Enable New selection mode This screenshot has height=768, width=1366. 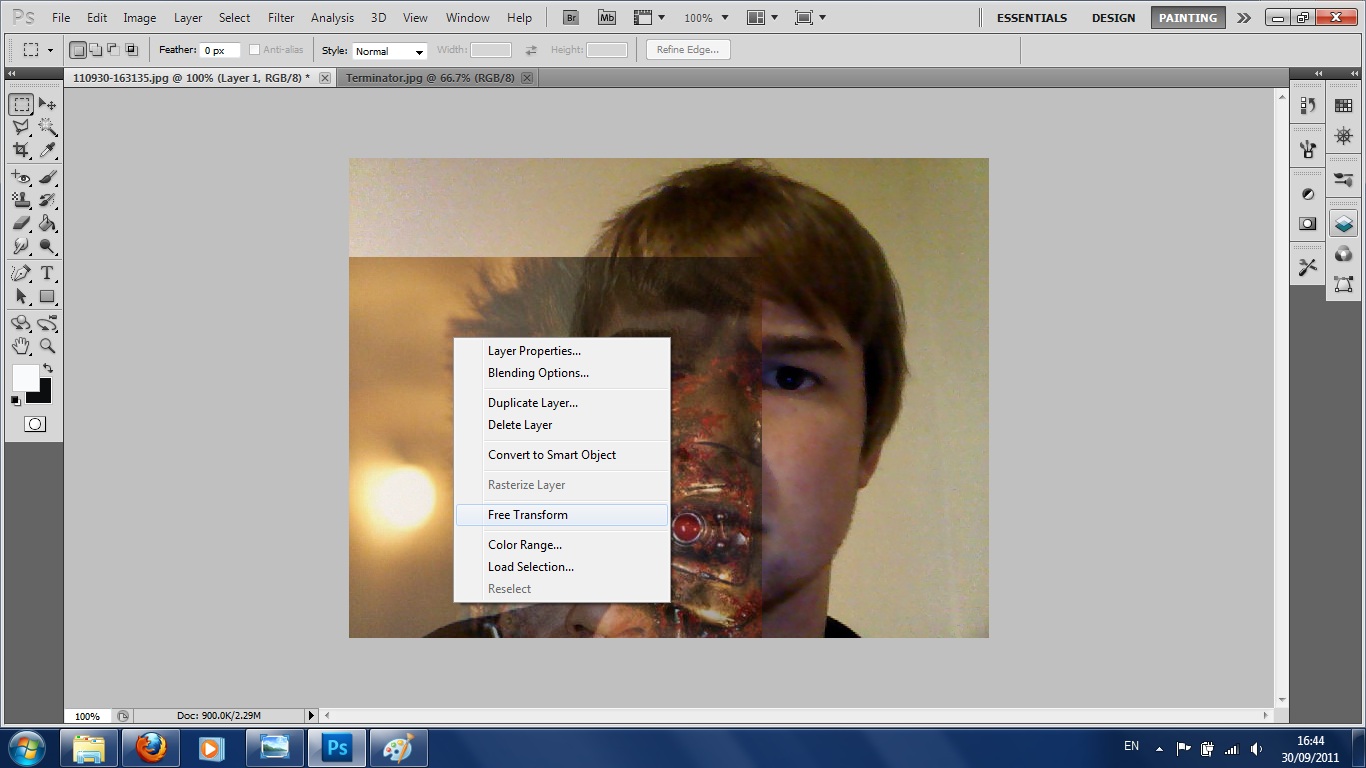coord(78,50)
